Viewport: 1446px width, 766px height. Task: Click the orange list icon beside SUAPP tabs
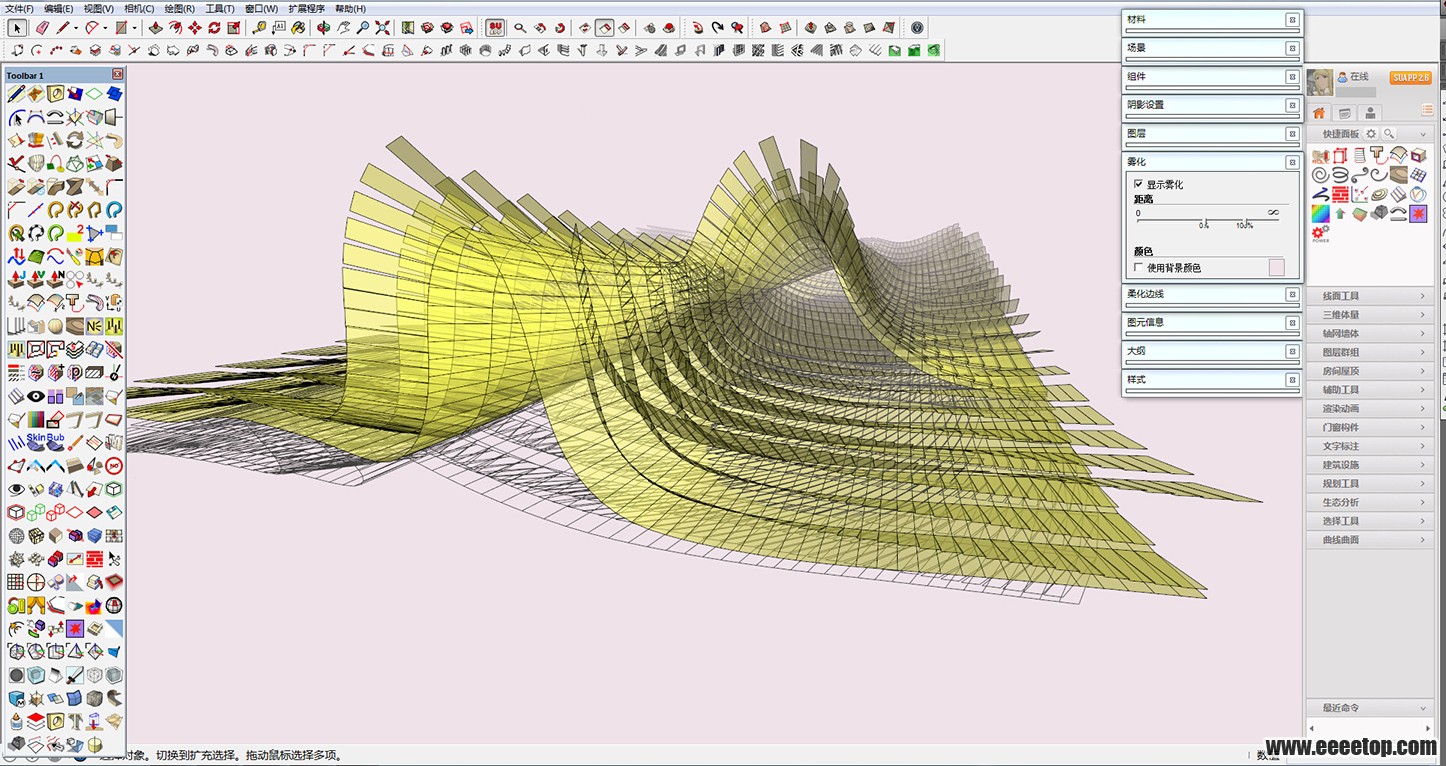1428,110
